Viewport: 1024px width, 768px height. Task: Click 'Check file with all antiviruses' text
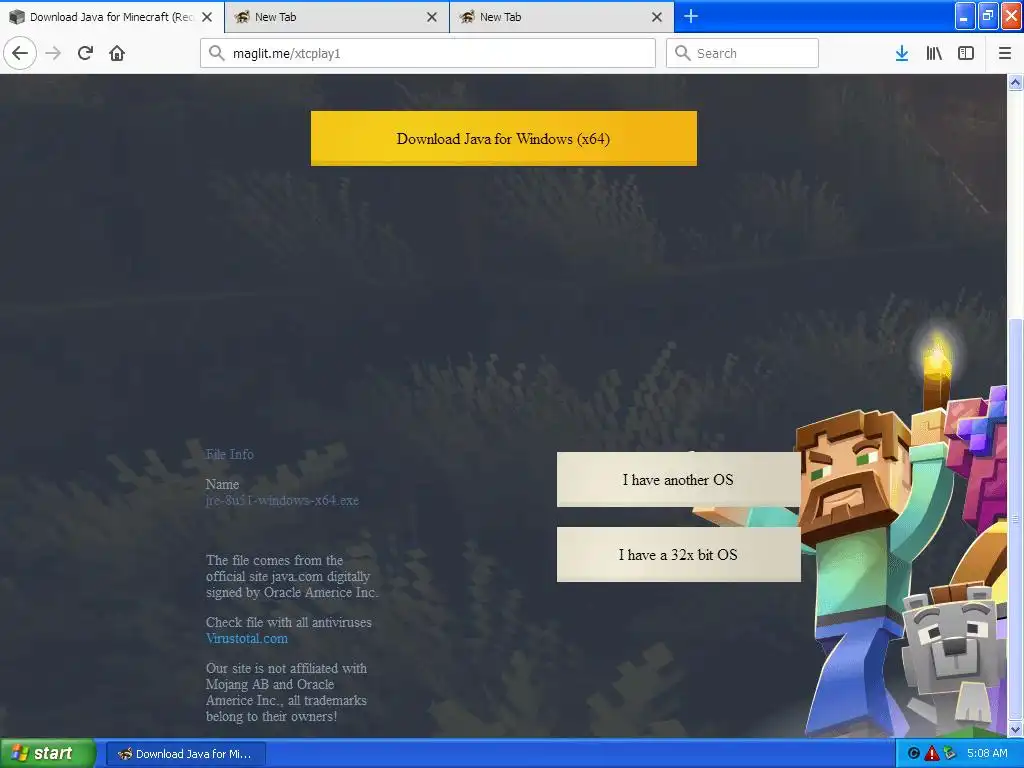[289, 623]
